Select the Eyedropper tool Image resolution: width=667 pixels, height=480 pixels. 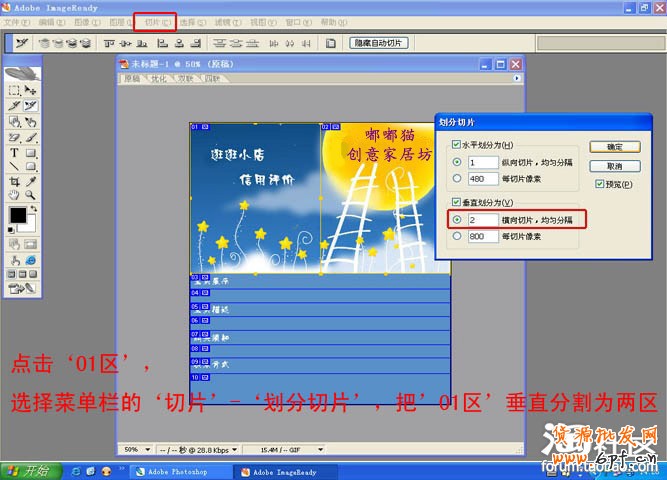(x=31, y=181)
